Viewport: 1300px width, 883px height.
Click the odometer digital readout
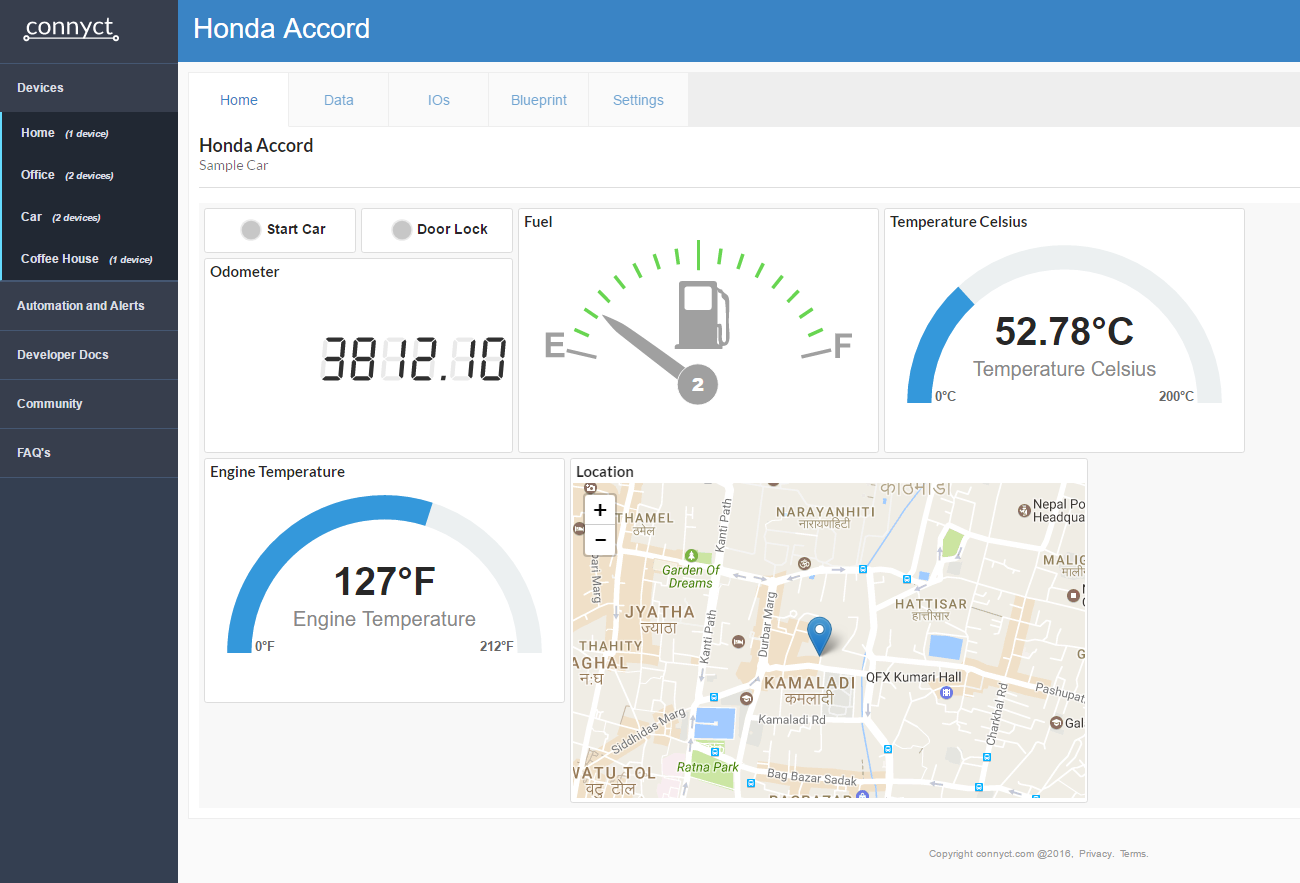[413, 360]
